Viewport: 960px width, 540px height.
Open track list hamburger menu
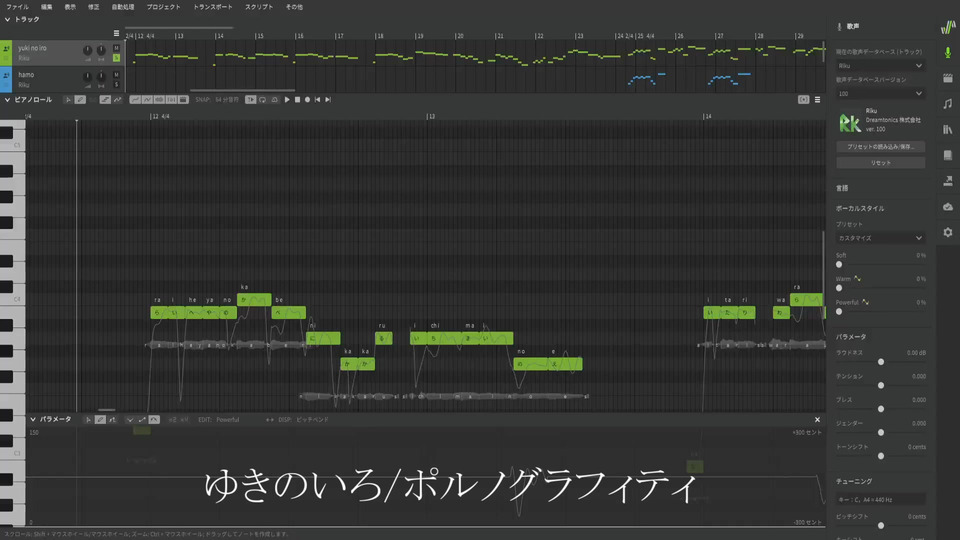tap(116, 33)
